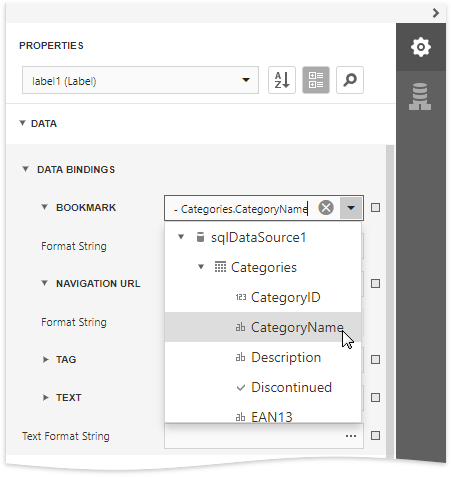The height and width of the screenshot is (477, 451).
Task: Open the Properties gear tab
Action: (421, 47)
